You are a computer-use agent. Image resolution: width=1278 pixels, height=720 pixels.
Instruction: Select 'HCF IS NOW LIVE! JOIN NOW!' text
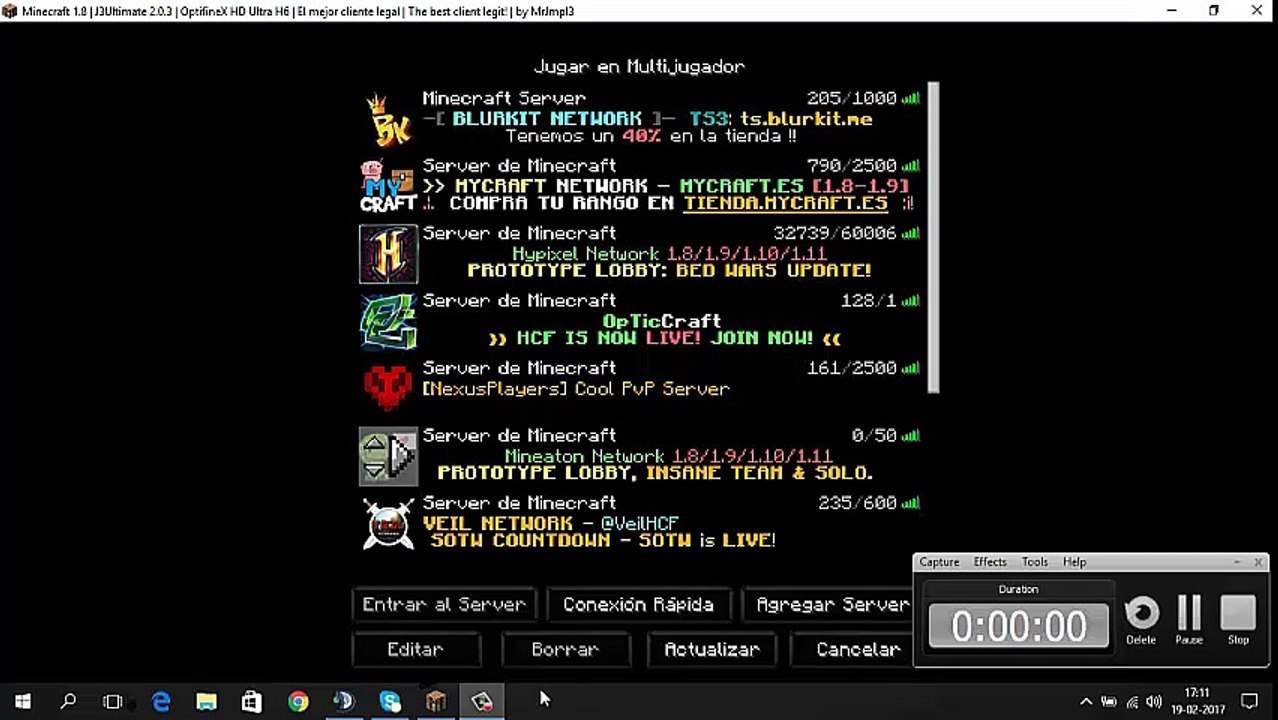point(664,338)
